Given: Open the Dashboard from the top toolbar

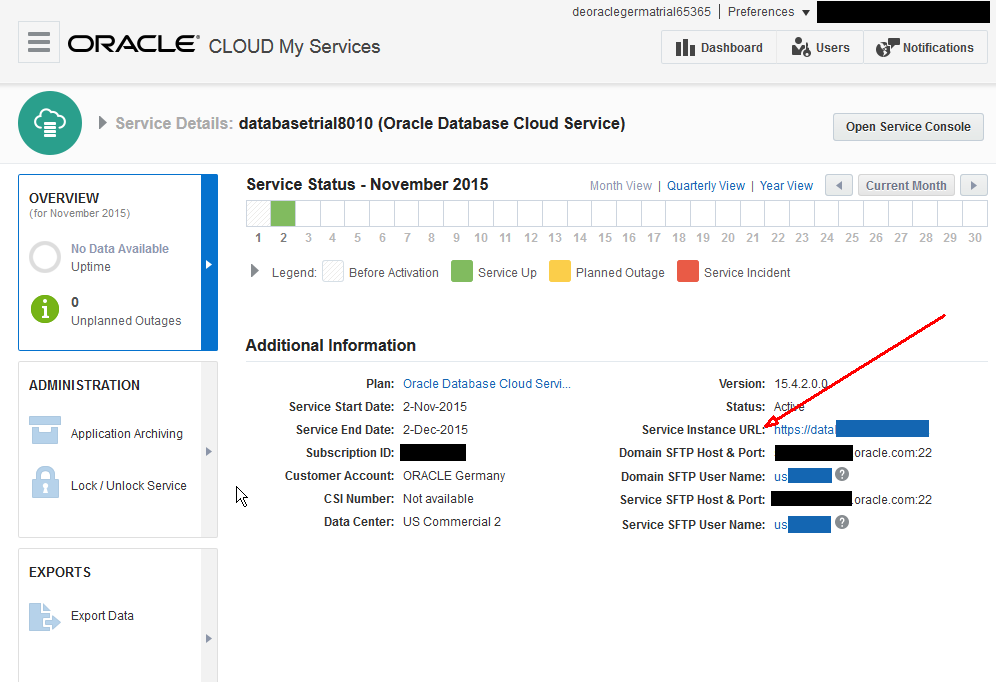Looking at the screenshot, I should pyautogui.click(x=718, y=47).
